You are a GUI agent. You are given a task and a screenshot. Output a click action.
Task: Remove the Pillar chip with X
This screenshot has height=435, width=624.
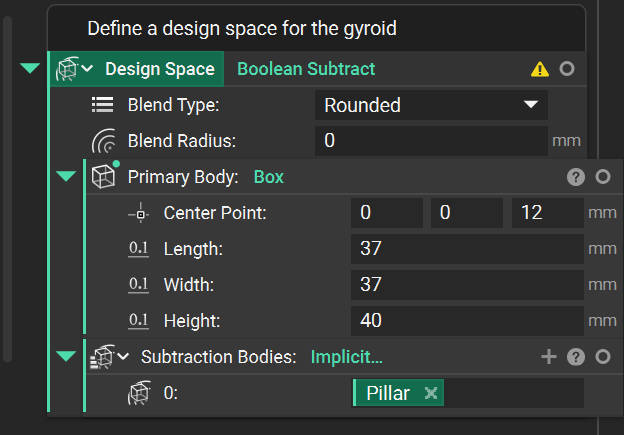(431, 393)
